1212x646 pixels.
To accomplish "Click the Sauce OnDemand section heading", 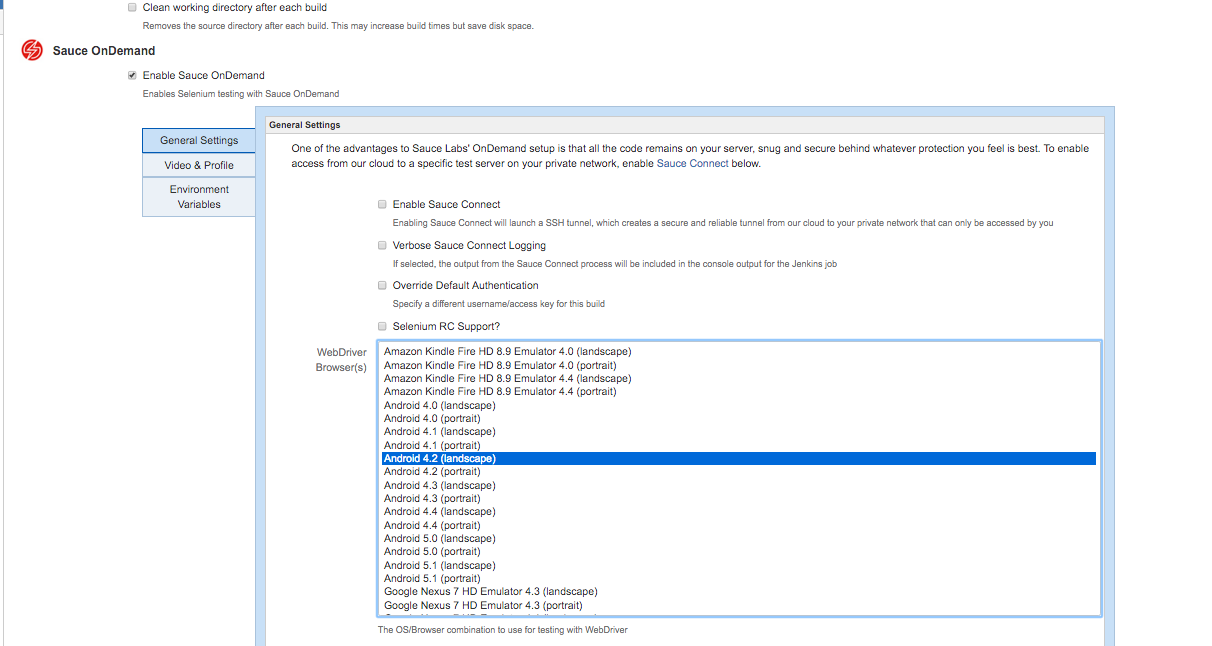I will pos(104,50).
